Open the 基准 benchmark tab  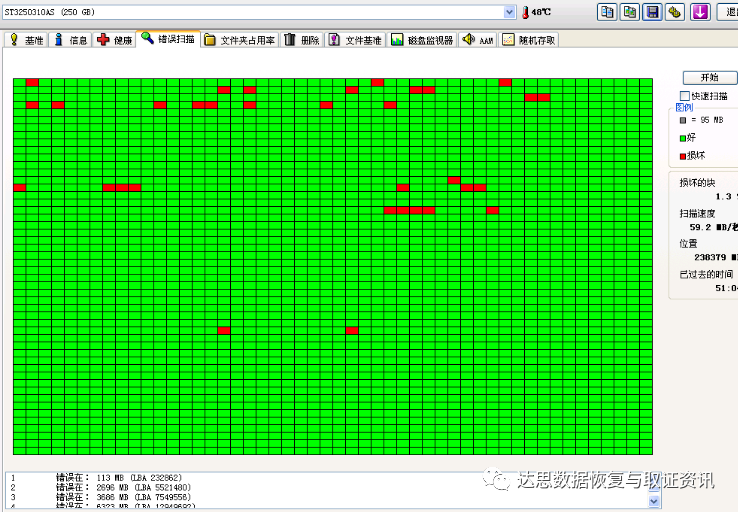(x=26, y=40)
